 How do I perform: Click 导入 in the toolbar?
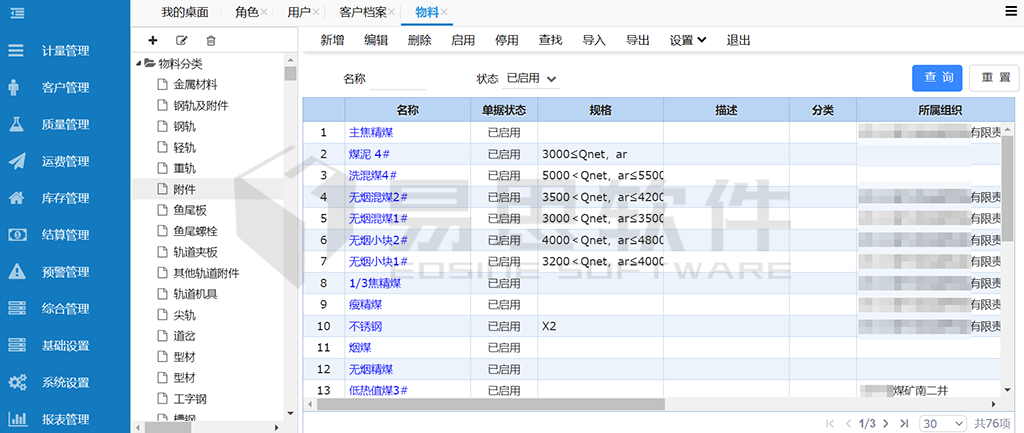pos(594,40)
